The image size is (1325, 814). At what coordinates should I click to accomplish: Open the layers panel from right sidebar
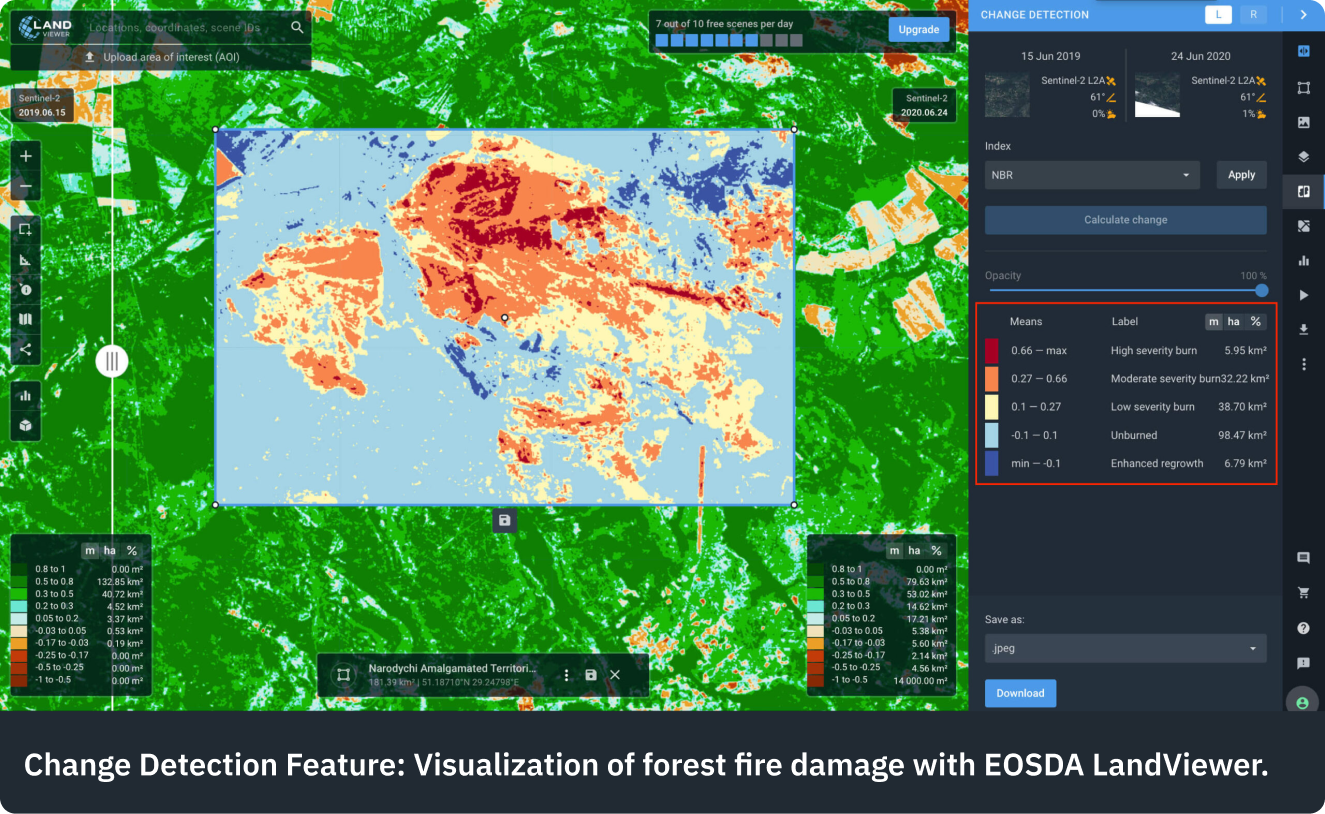click(1304, 157)
